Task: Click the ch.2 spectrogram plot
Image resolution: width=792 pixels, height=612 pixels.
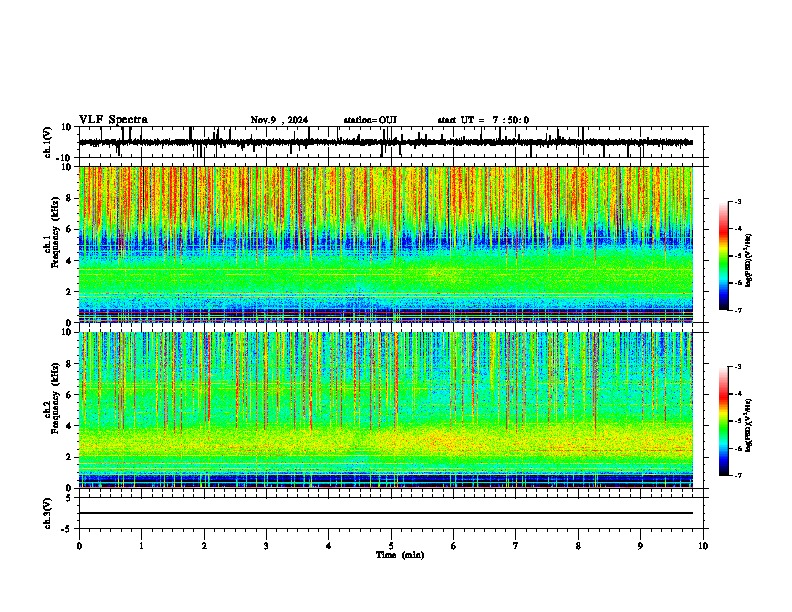Action: coord(385,410)
